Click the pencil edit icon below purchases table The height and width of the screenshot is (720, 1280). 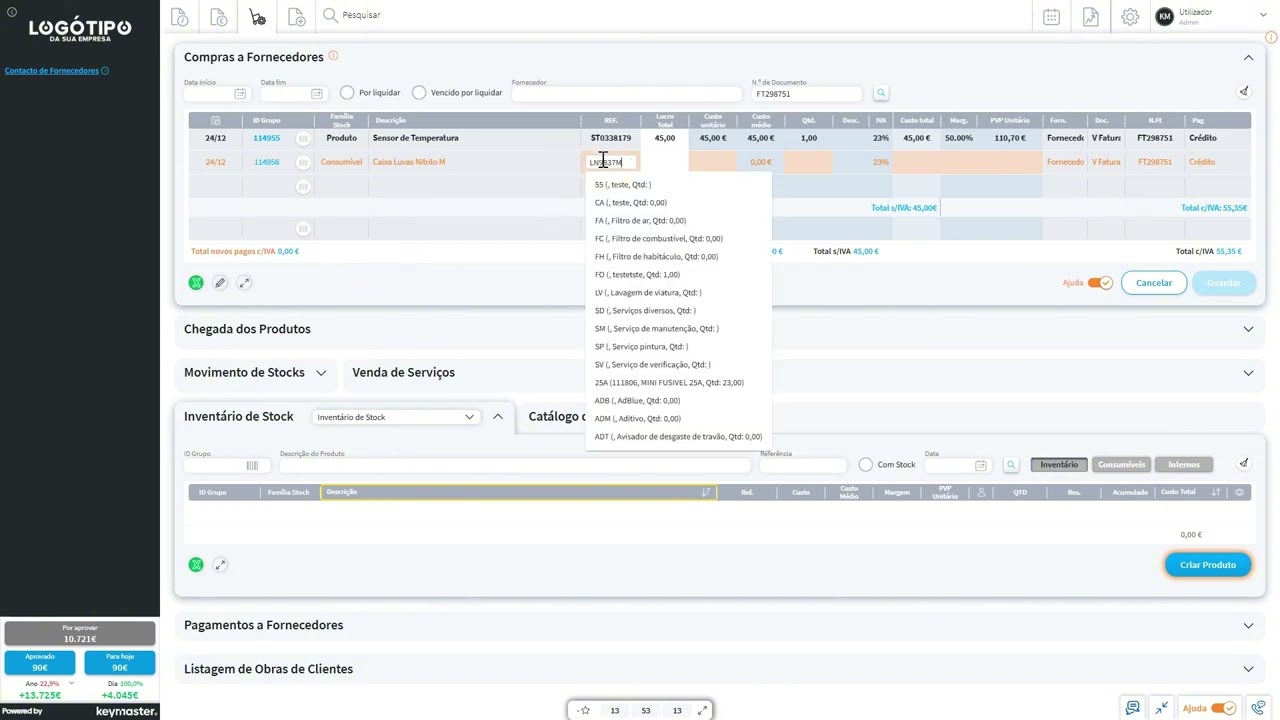[220, 283]
